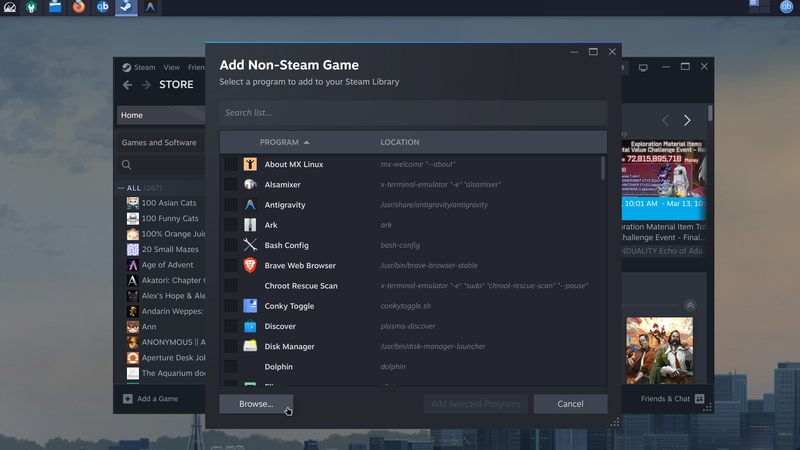Show next featured store item arrow
Image resolution: width=800 pixels, height=450 pixels.
pos(687,120)
